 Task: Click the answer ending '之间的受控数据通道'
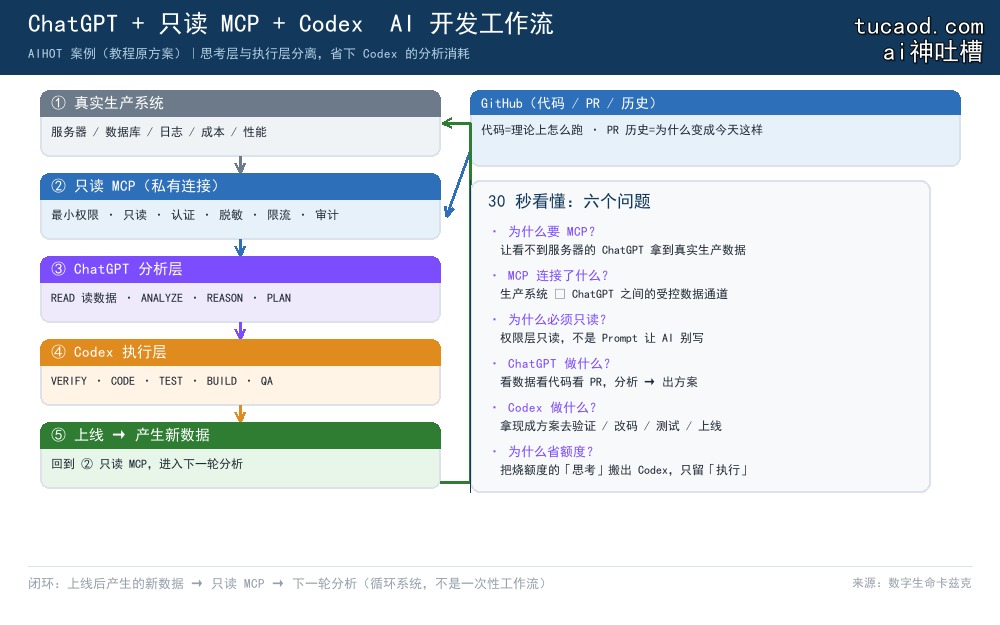614,294
